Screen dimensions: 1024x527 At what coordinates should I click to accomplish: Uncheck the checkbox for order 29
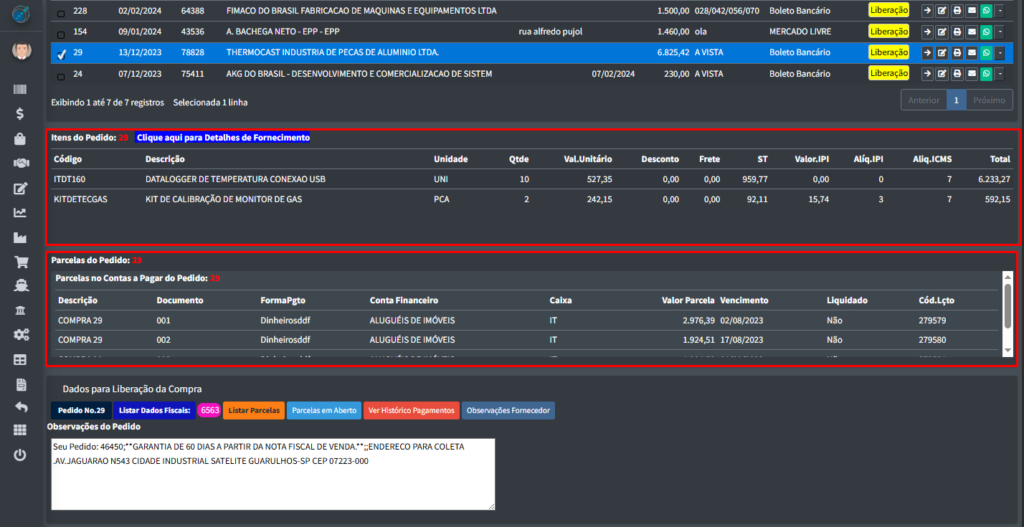(62, 55)
